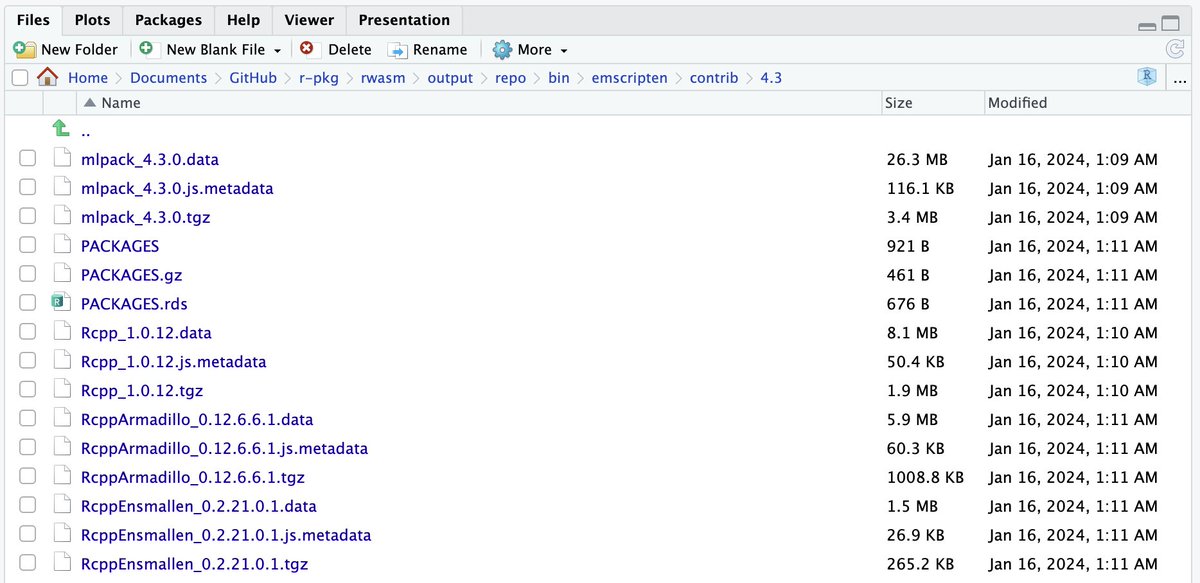
Task: Go to emscripten in the breadcrumb path
Action: 629,78
